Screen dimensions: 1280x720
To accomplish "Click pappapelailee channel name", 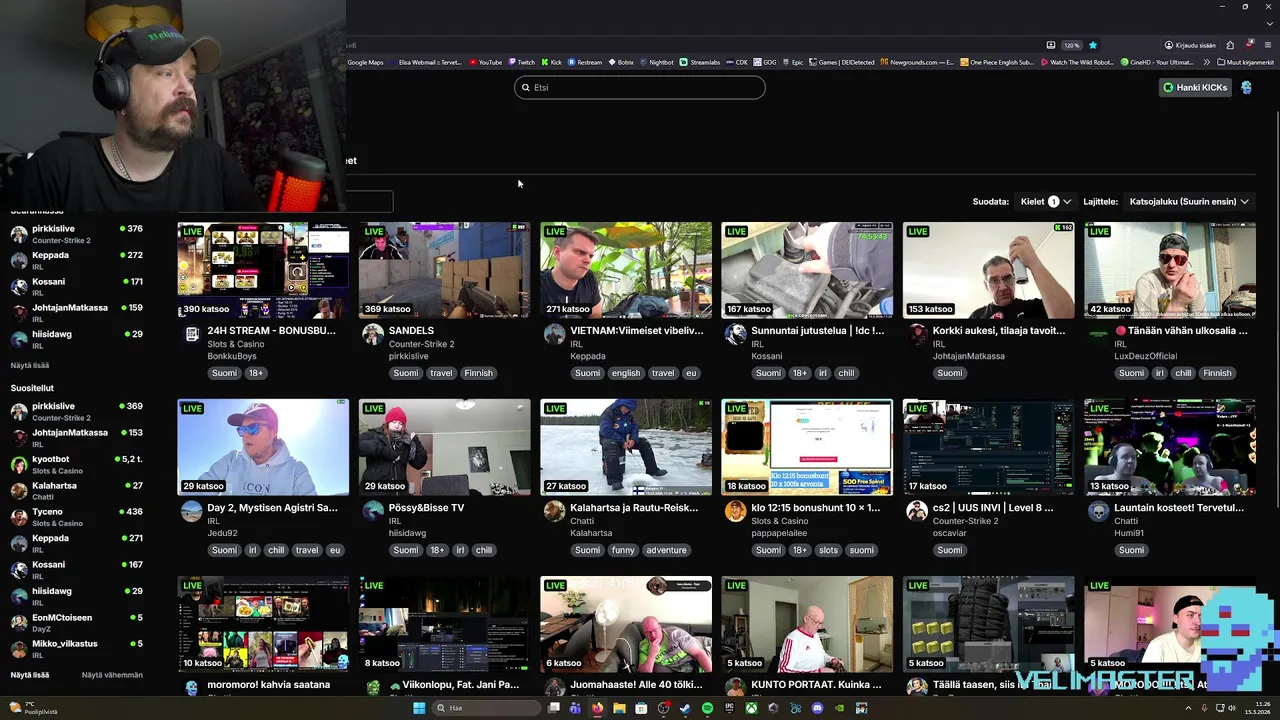I will tap(779, 533).
